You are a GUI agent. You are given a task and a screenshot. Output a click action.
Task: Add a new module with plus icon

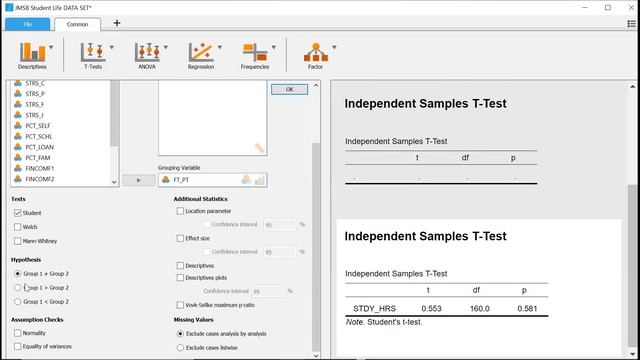(117, 23)
